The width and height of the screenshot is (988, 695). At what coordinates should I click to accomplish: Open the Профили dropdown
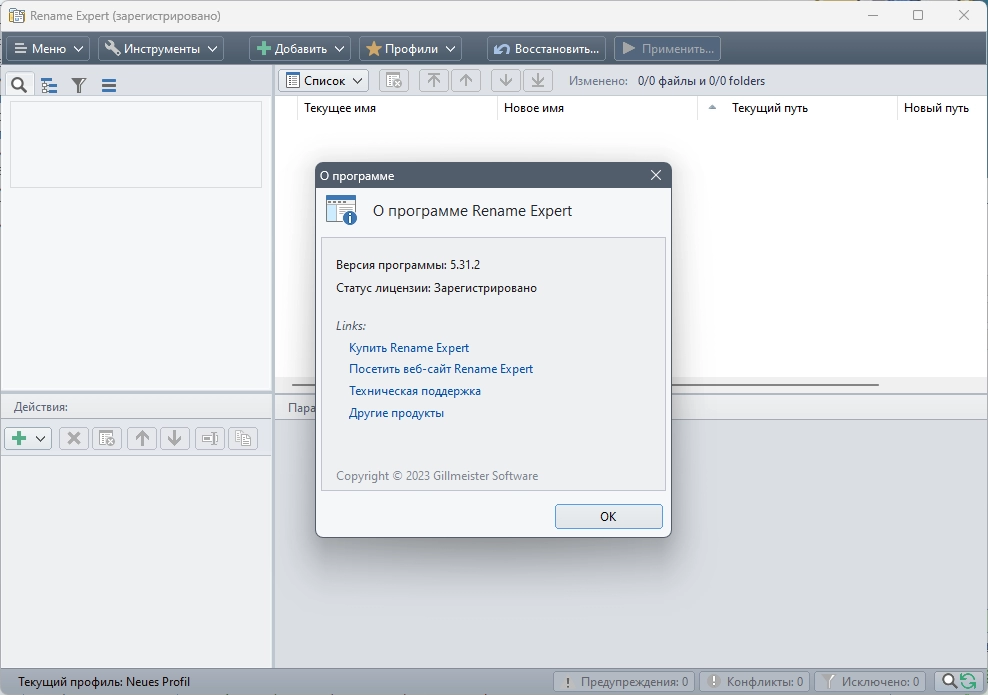point(410,49)
